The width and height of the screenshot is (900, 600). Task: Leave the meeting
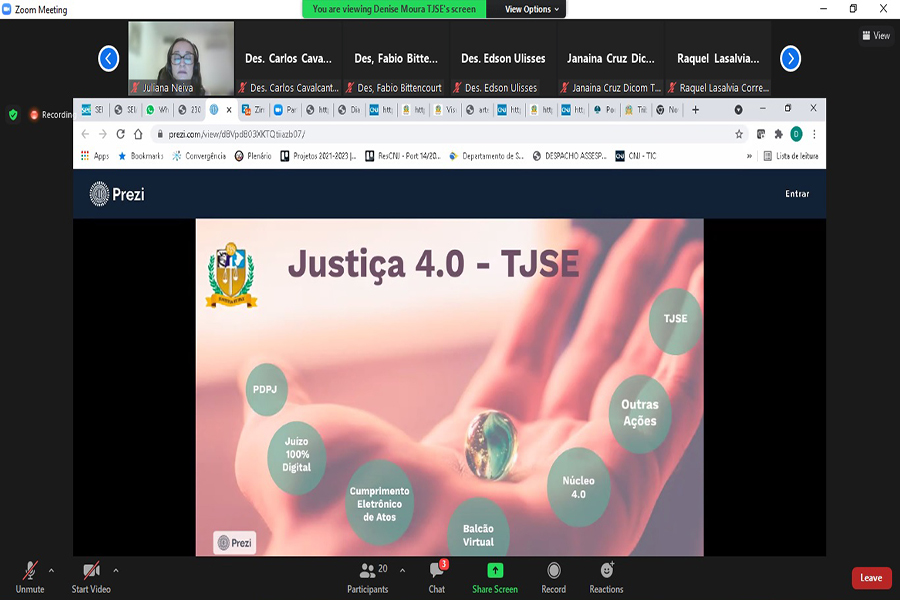(871, 578)
